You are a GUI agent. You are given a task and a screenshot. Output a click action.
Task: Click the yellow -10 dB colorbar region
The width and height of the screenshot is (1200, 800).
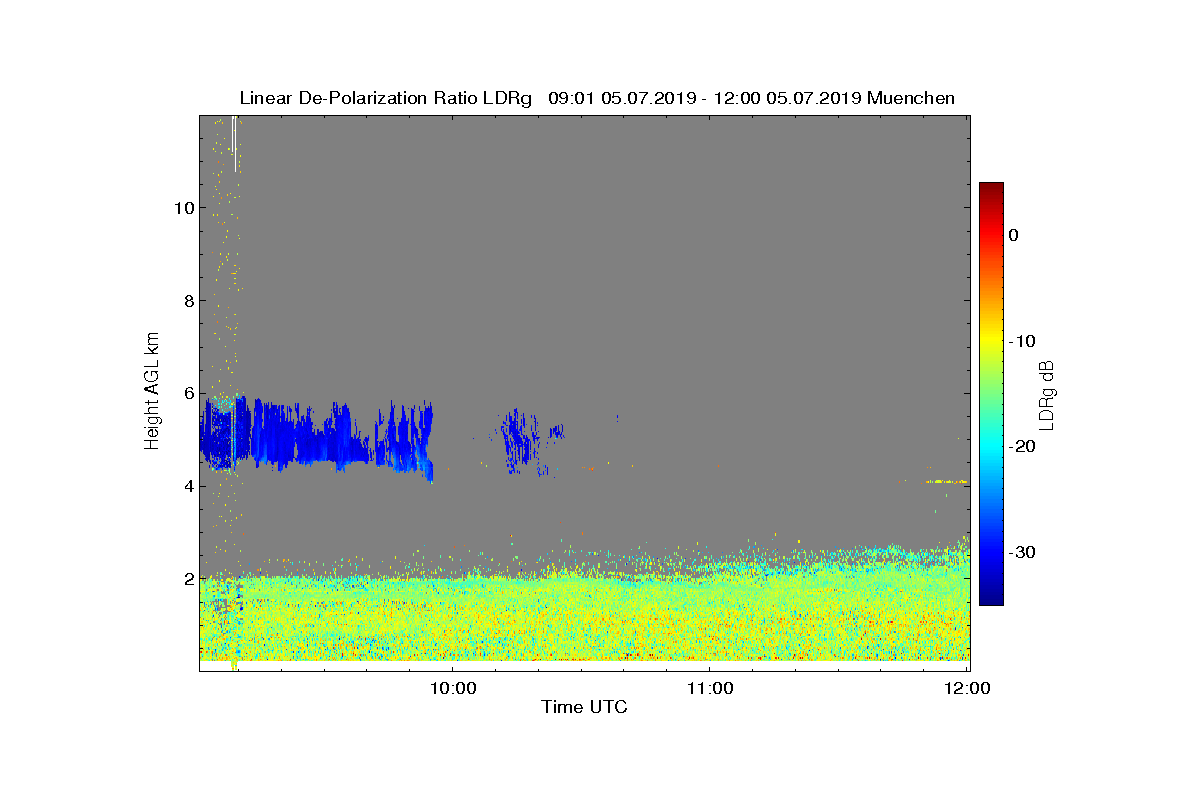tap(991, 341)
